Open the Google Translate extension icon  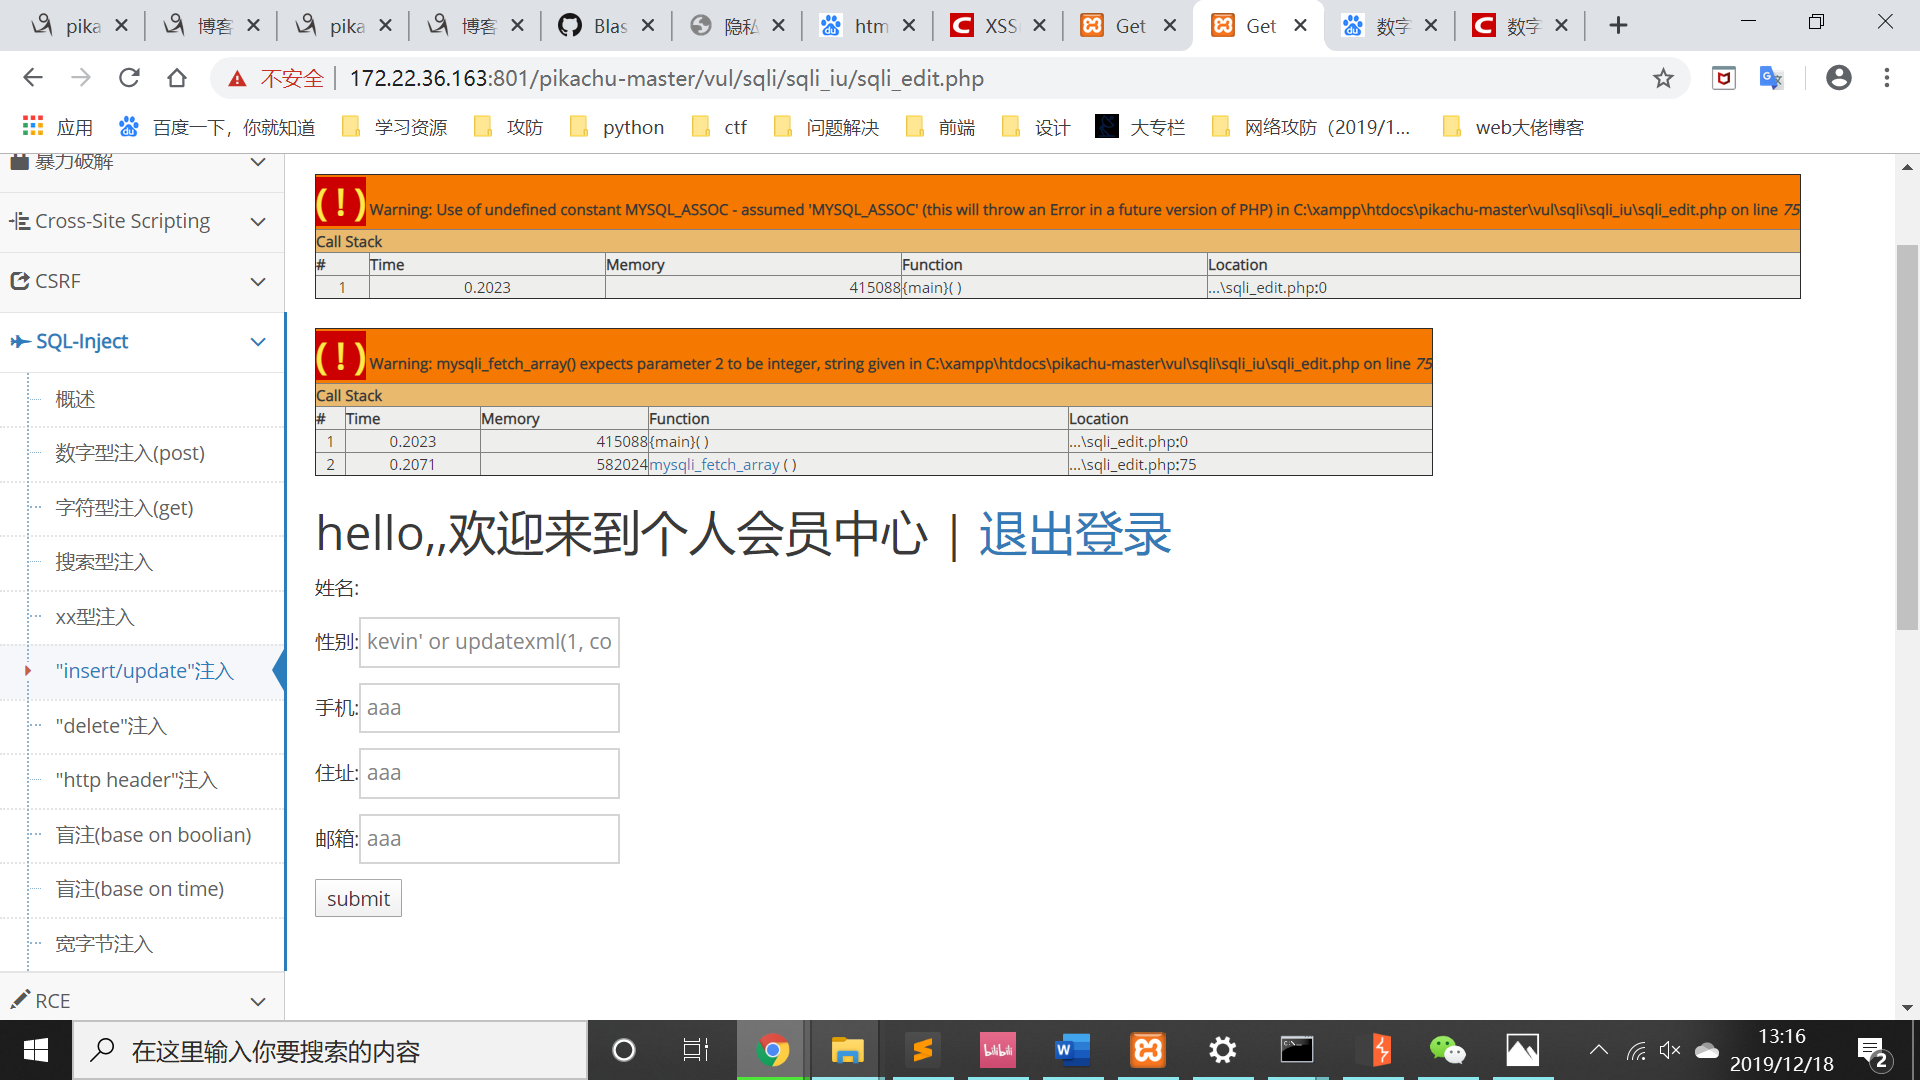click(x=1771, y=78)
